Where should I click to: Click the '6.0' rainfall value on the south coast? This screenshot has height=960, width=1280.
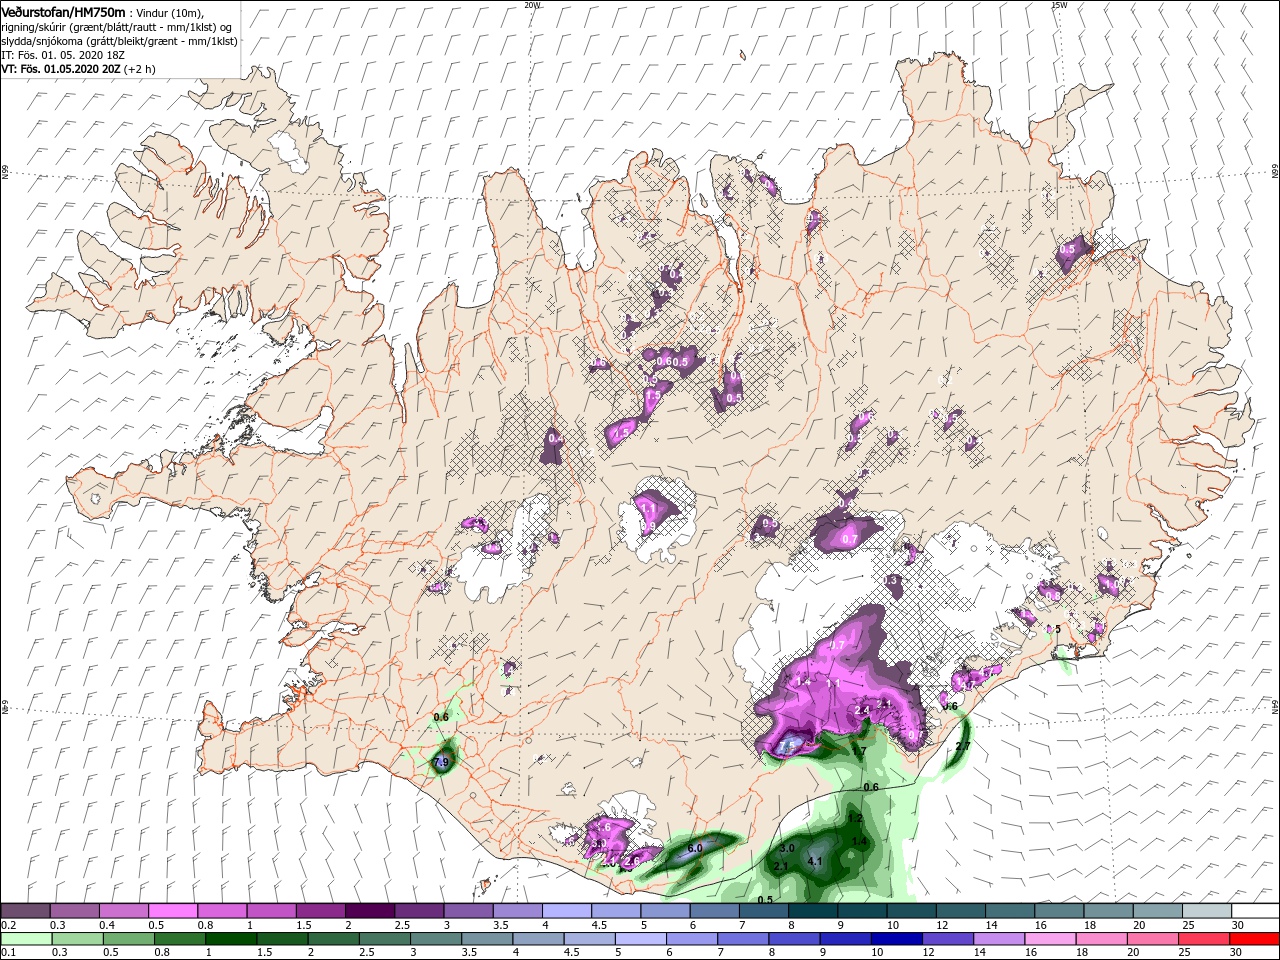click(x=695, y=848)
